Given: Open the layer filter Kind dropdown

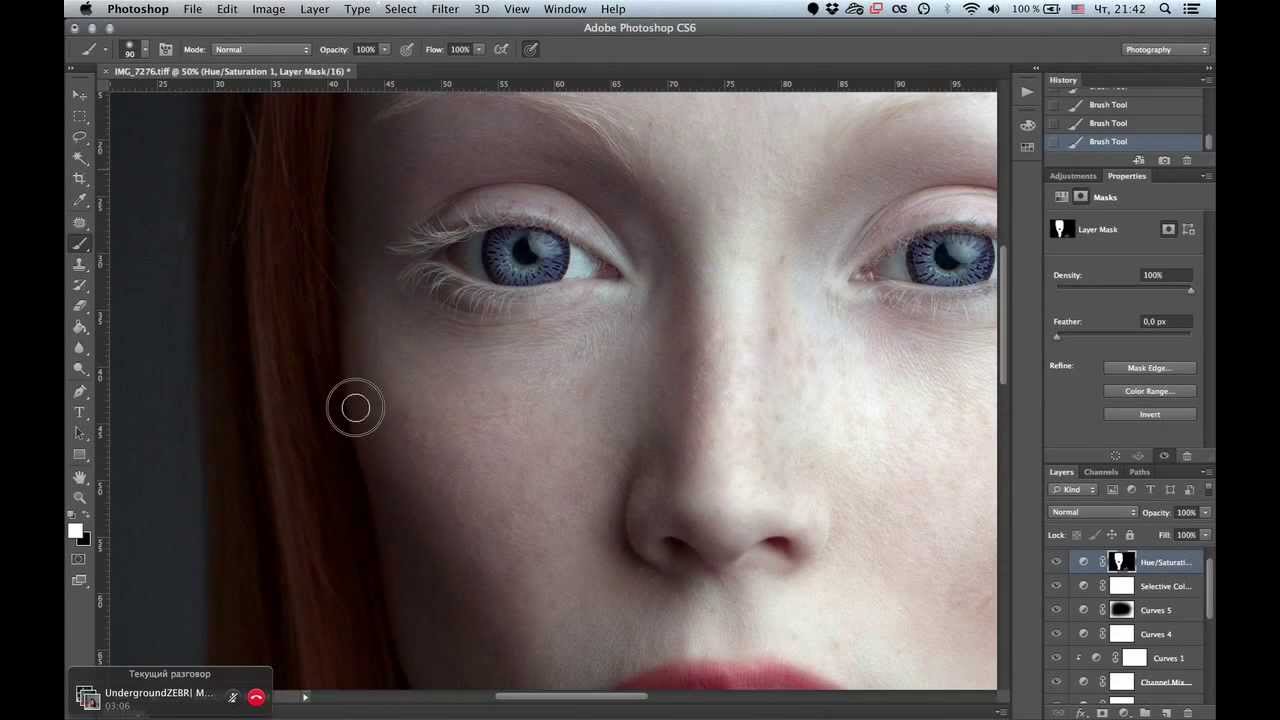Looking at the screenshot, I should click(x=1073, y=490).
